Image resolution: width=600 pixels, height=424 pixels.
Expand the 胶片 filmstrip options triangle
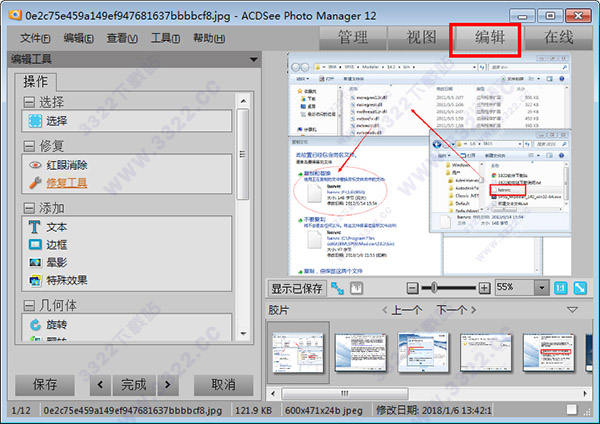[x=572, y=310]
